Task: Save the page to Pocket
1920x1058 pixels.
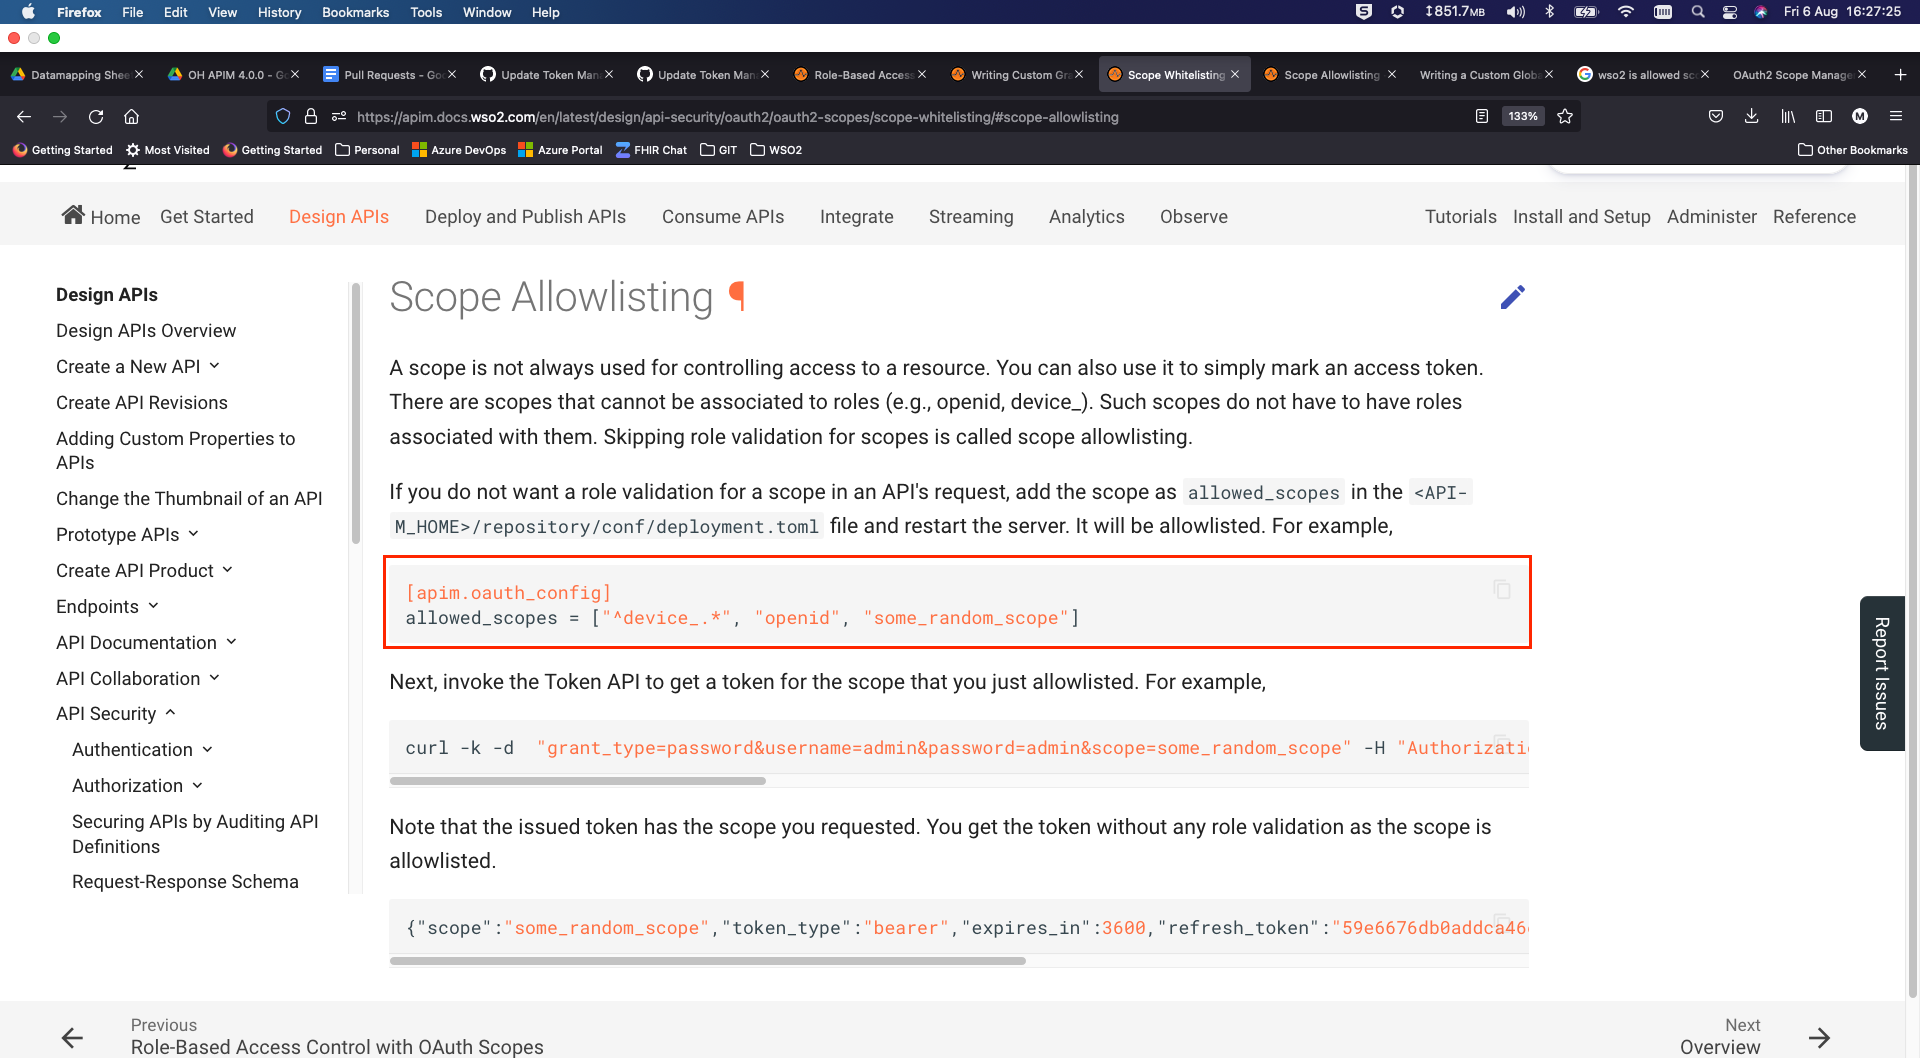Action: coord(1716,117)
